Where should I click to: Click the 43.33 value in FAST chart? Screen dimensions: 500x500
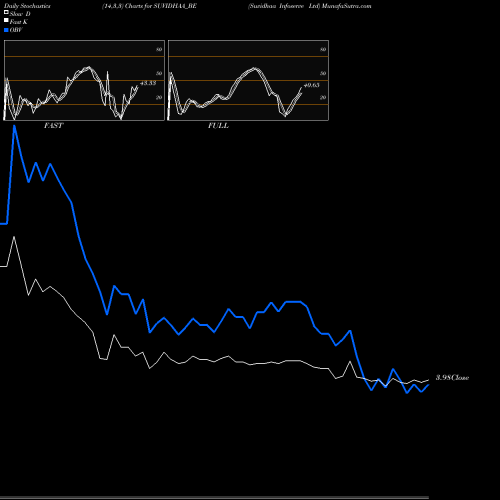point(148,83)
